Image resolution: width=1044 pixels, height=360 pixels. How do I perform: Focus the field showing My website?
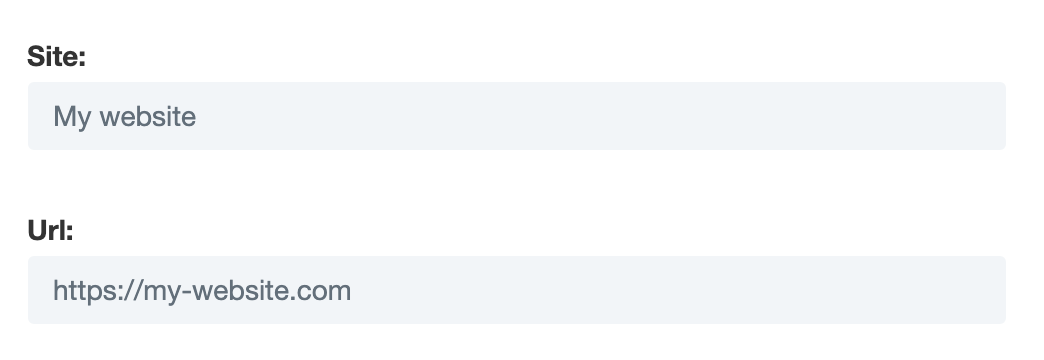point(517,116)
